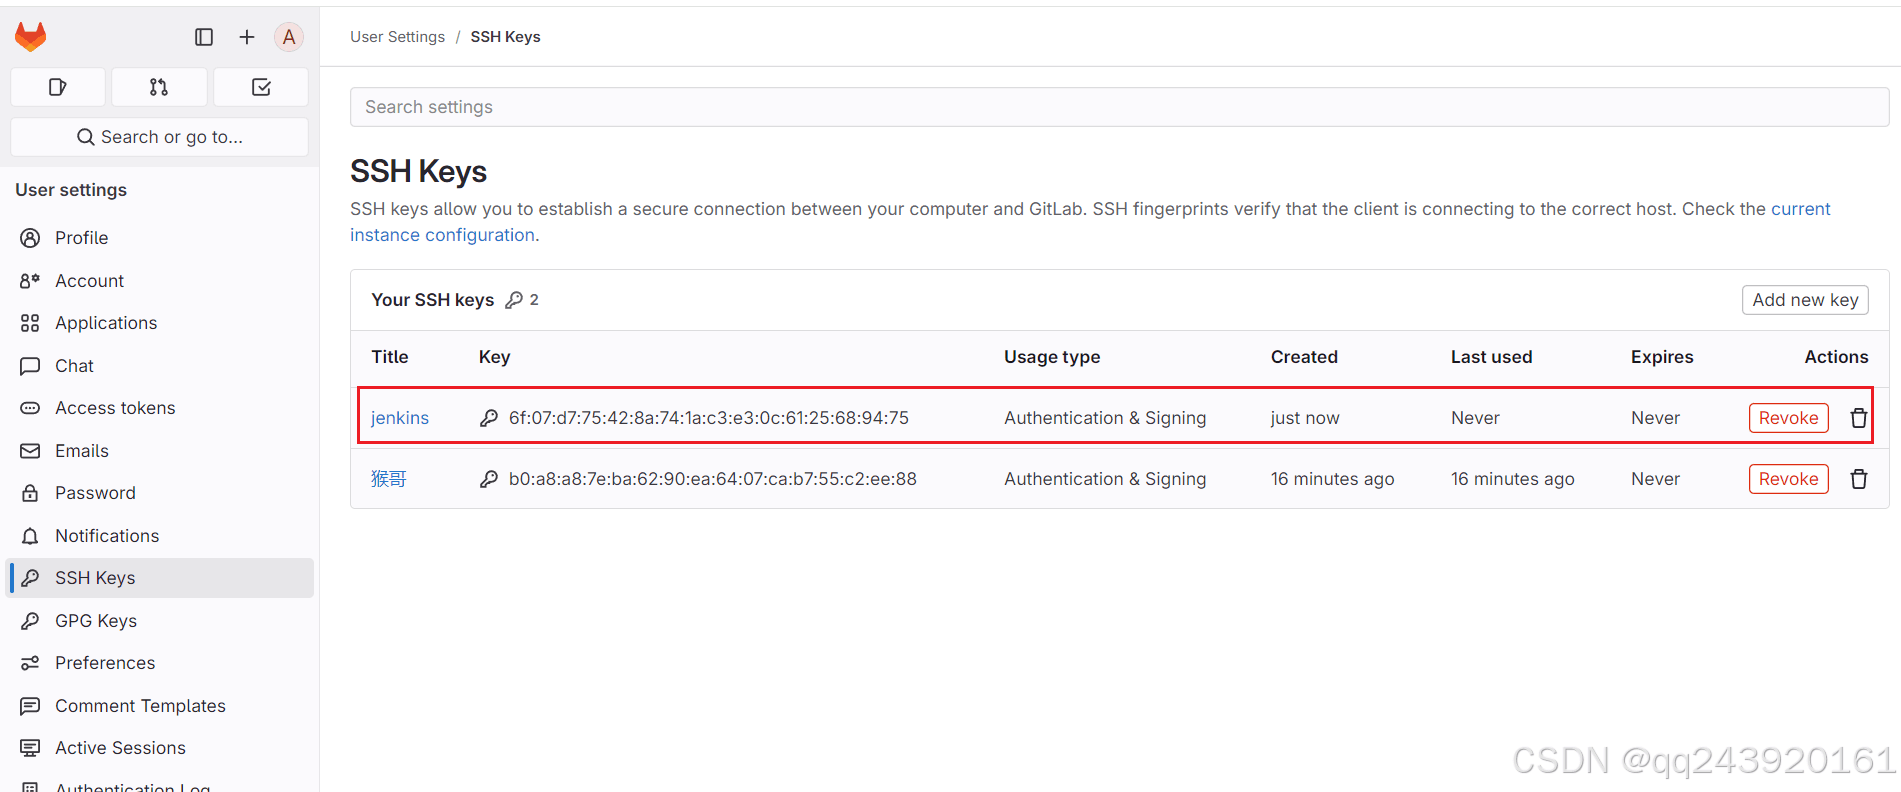Click the GitLab logo icon
1901x792 pixels.
click(31, 37)
